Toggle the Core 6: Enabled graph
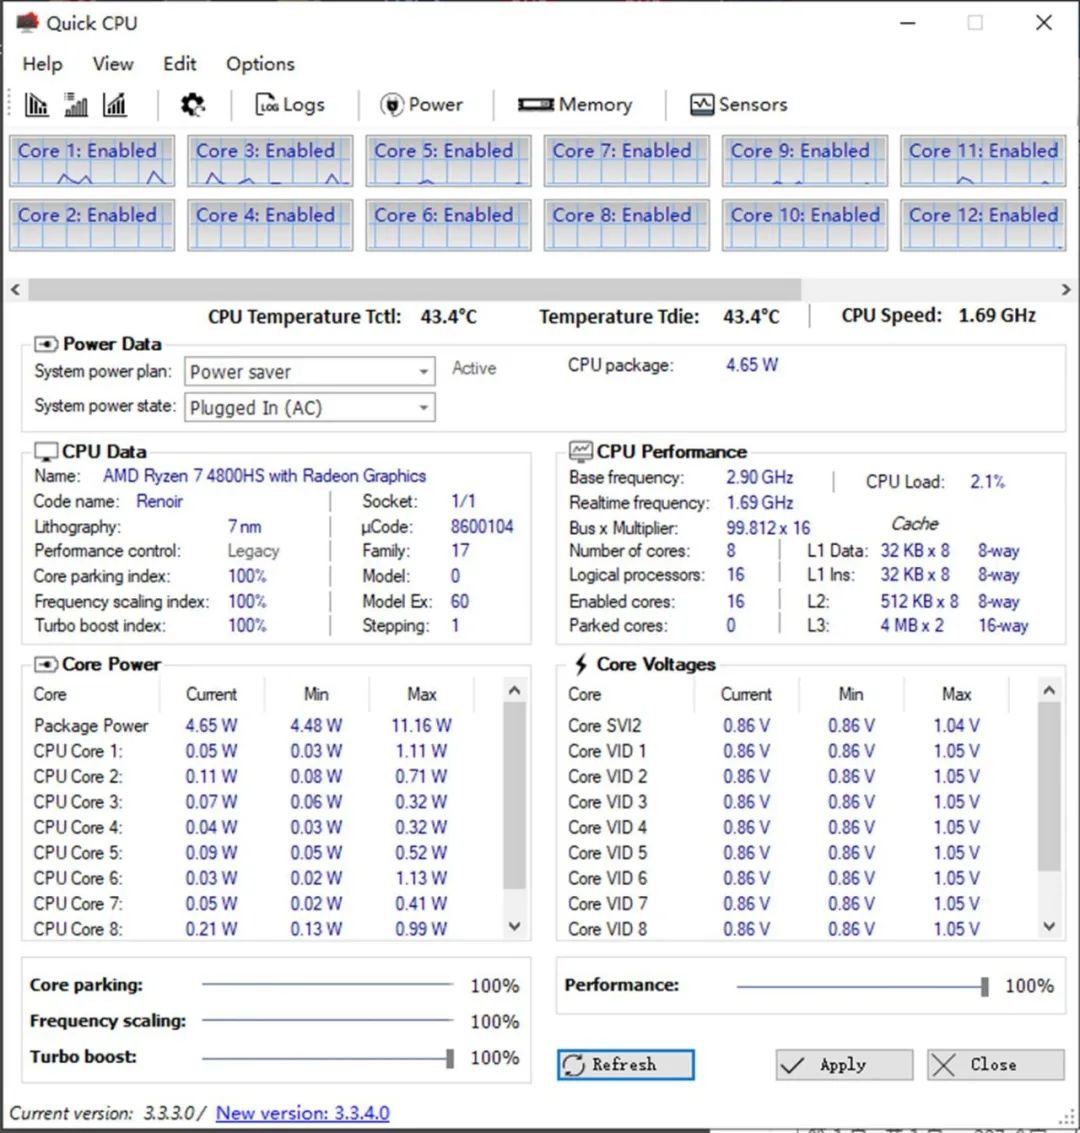 [x=448, y=225]
